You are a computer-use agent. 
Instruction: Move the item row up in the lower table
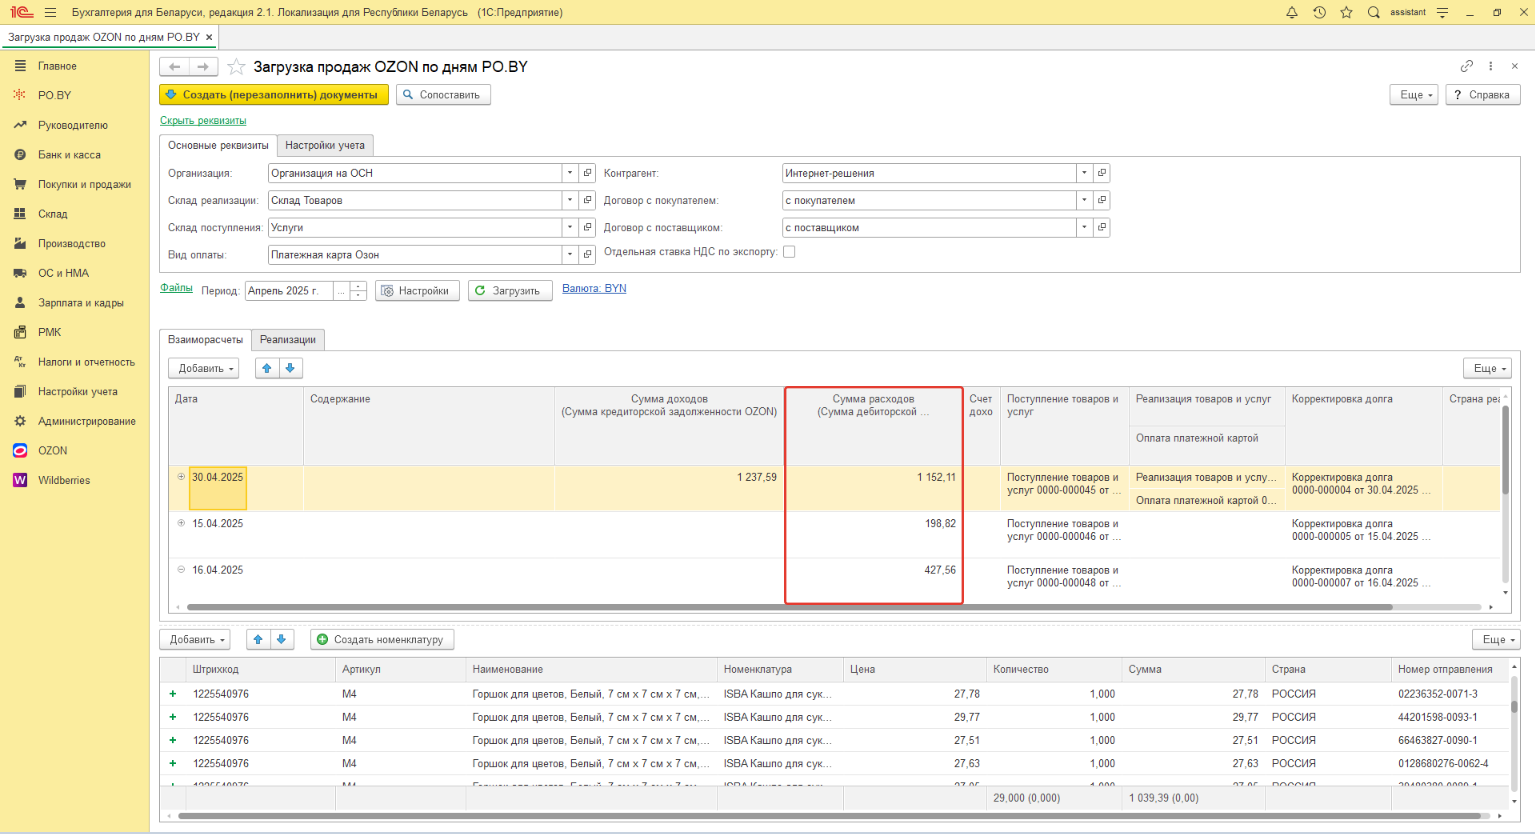[x=258, y=639]
